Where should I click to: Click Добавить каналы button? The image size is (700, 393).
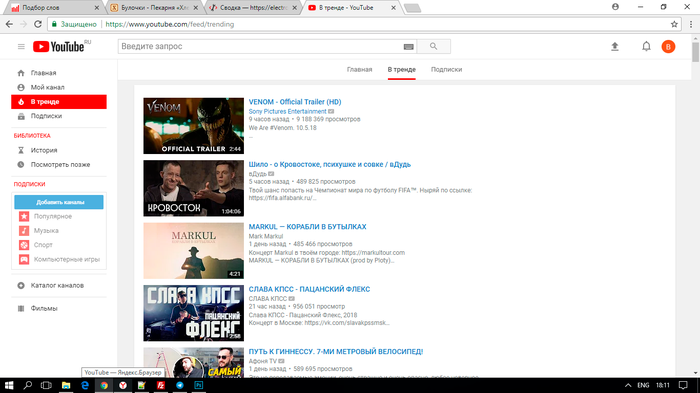59,202
